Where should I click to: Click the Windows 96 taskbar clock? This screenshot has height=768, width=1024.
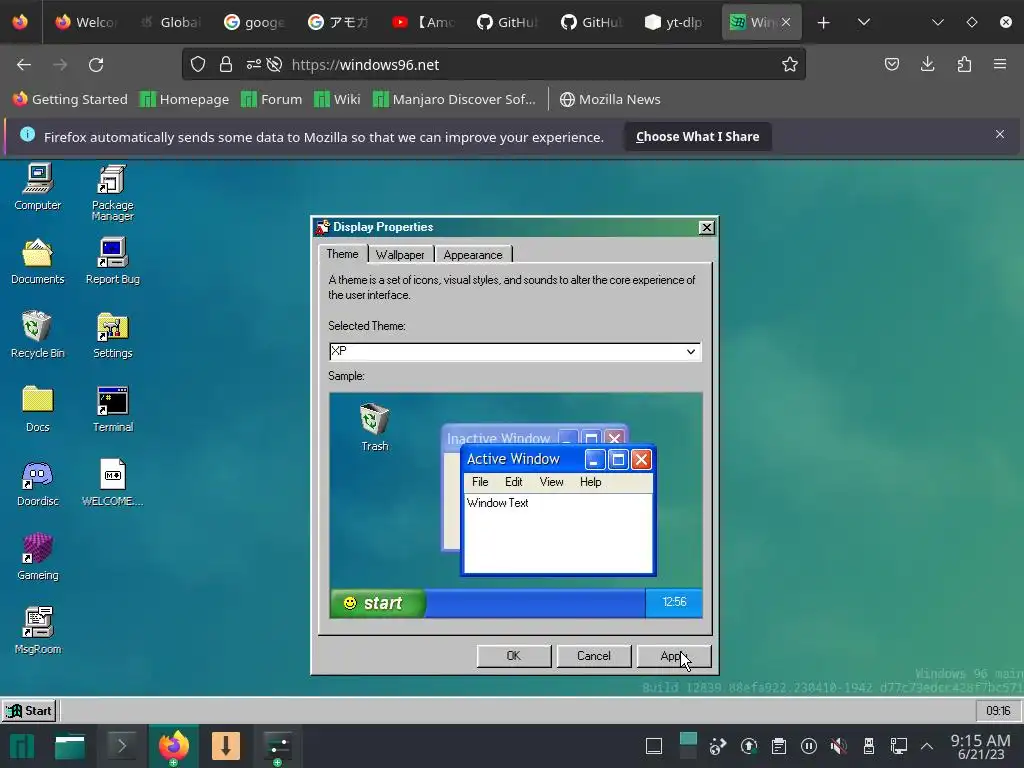[998, 711]
